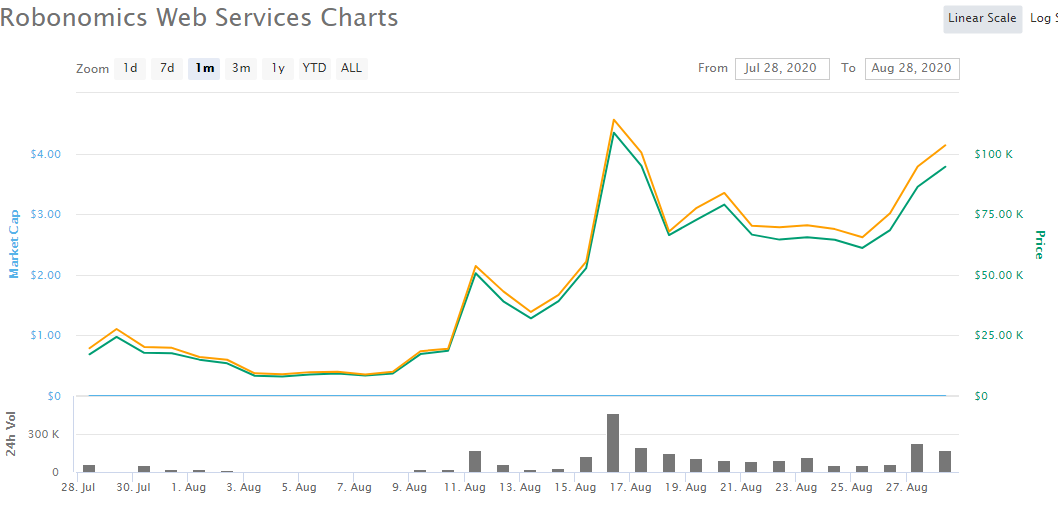Click the tallest volume bar near 17. Aug
This screenshot has width=1058, height=516.
[613, 443]
